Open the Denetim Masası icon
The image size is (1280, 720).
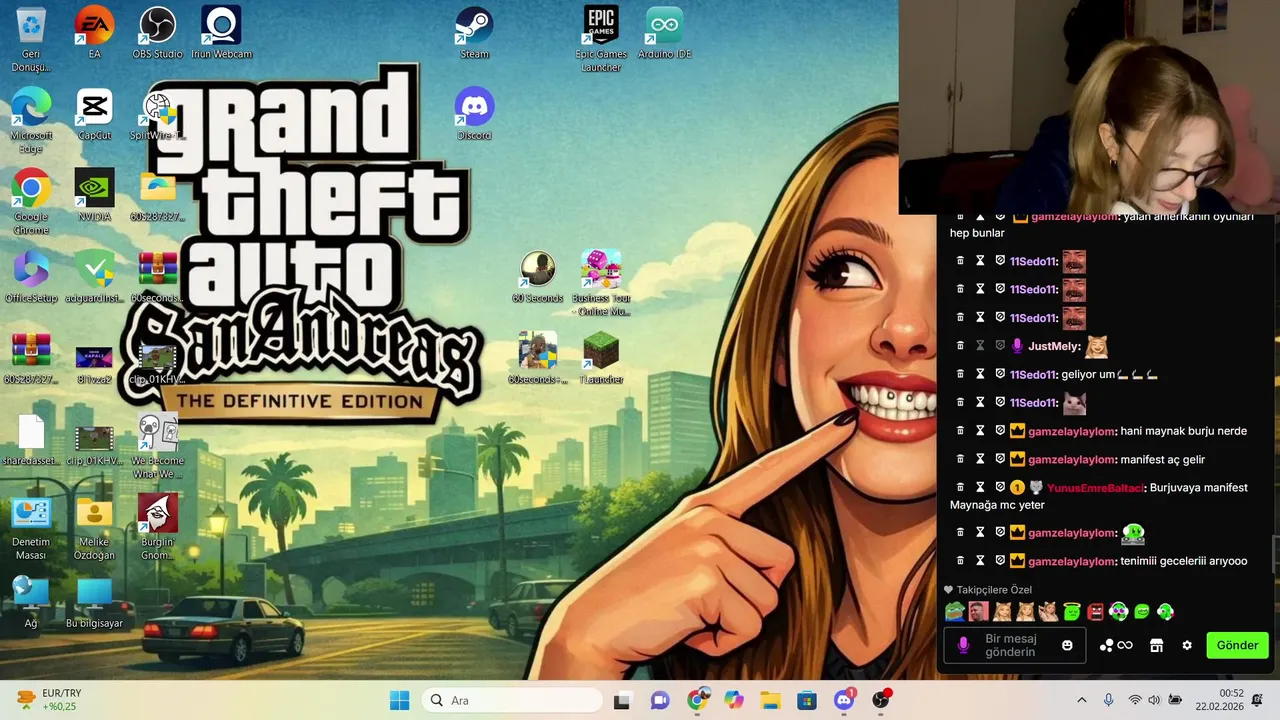point(31,527)
